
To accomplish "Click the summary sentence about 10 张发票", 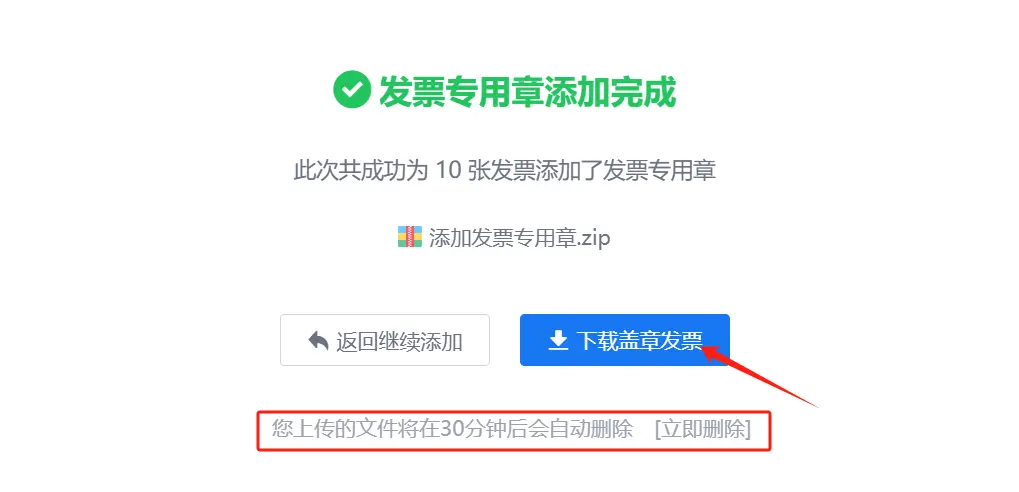I will click(x=505, y=172).
